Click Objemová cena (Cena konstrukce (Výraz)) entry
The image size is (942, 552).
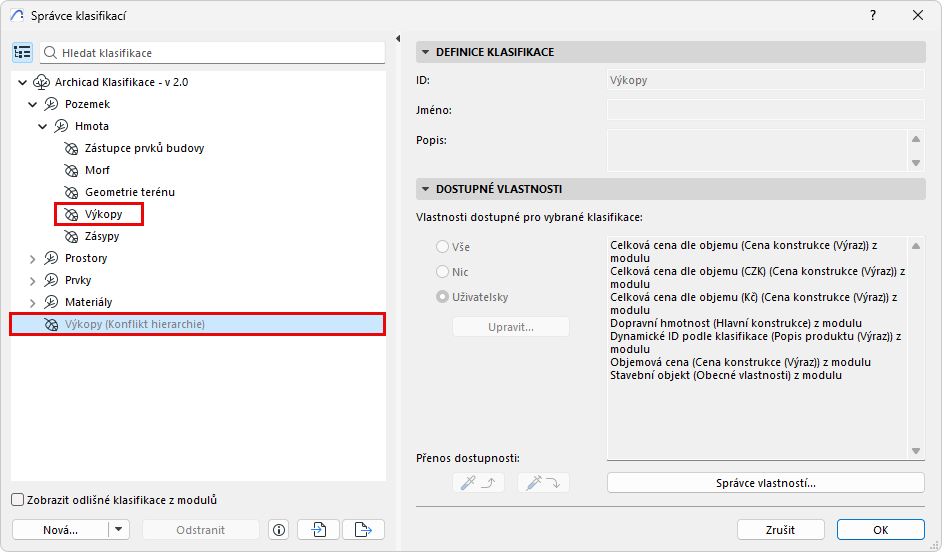coord(740,362)
